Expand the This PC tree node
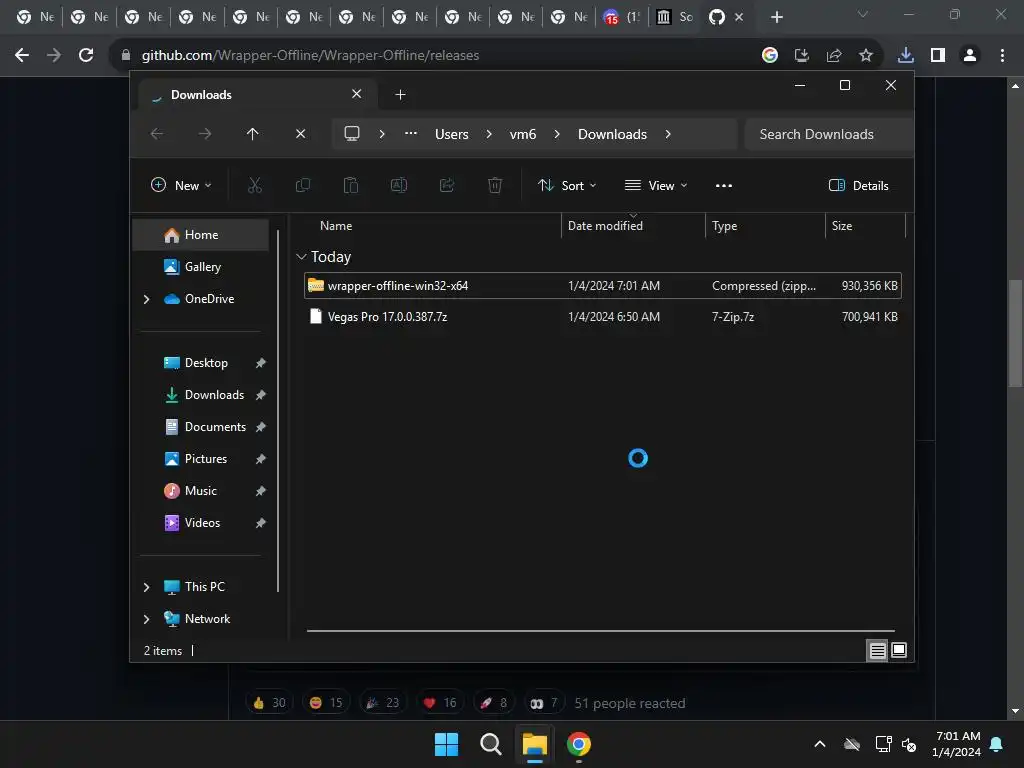Screen dimensions: 1024x768 [x=146, y=587]
